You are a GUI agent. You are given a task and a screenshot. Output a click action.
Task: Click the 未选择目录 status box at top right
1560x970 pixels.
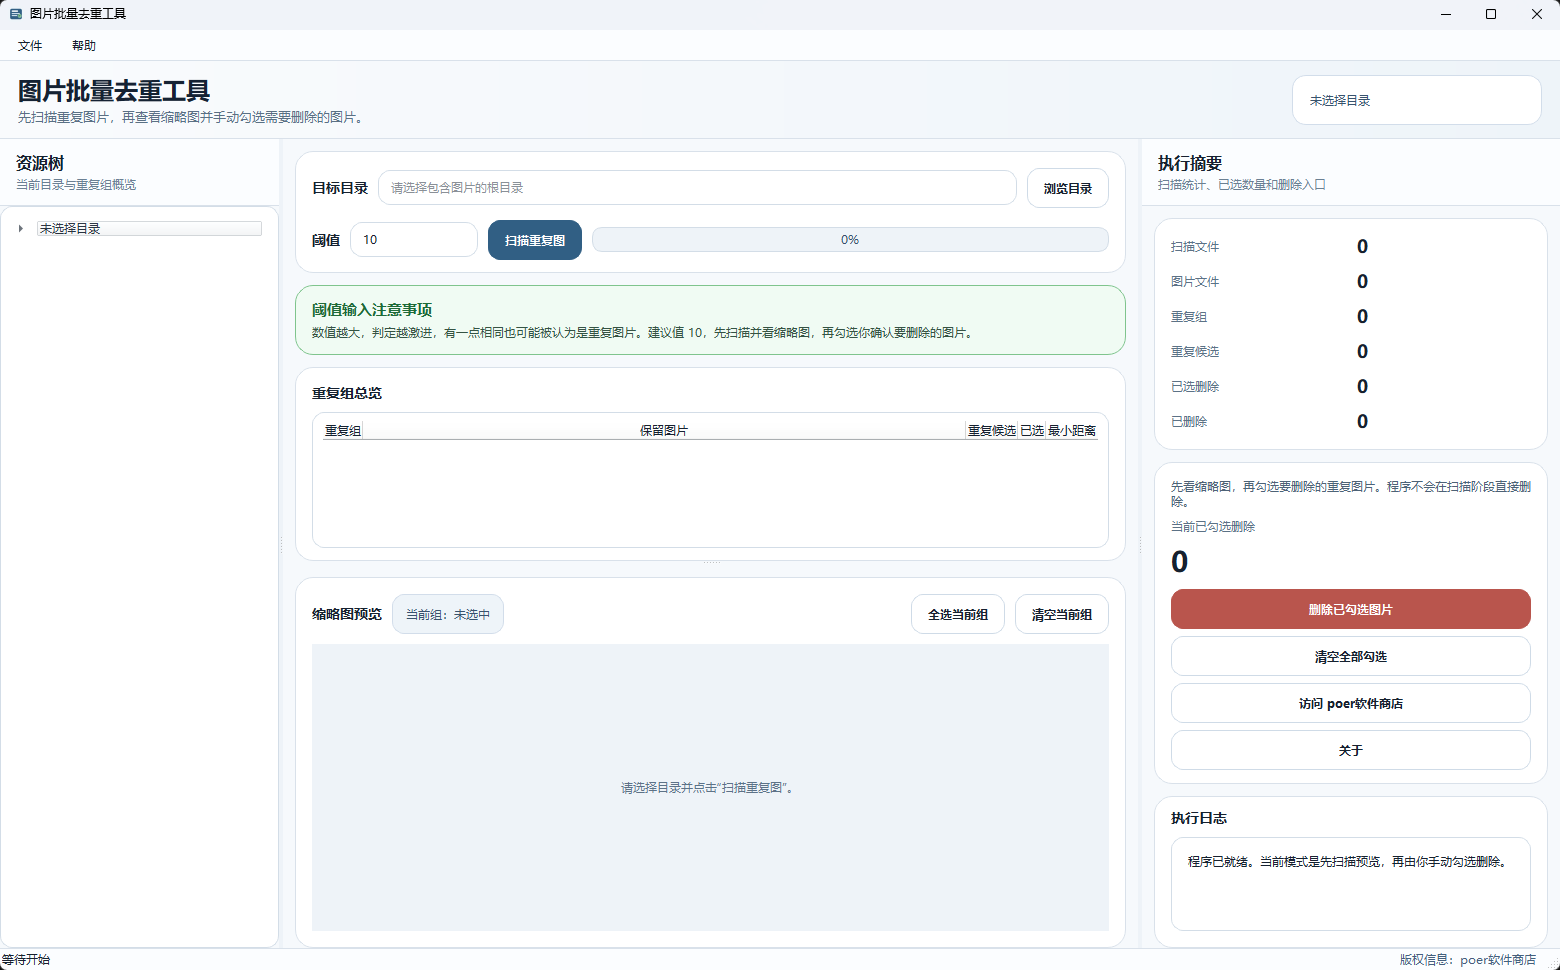click(1416, 100)
